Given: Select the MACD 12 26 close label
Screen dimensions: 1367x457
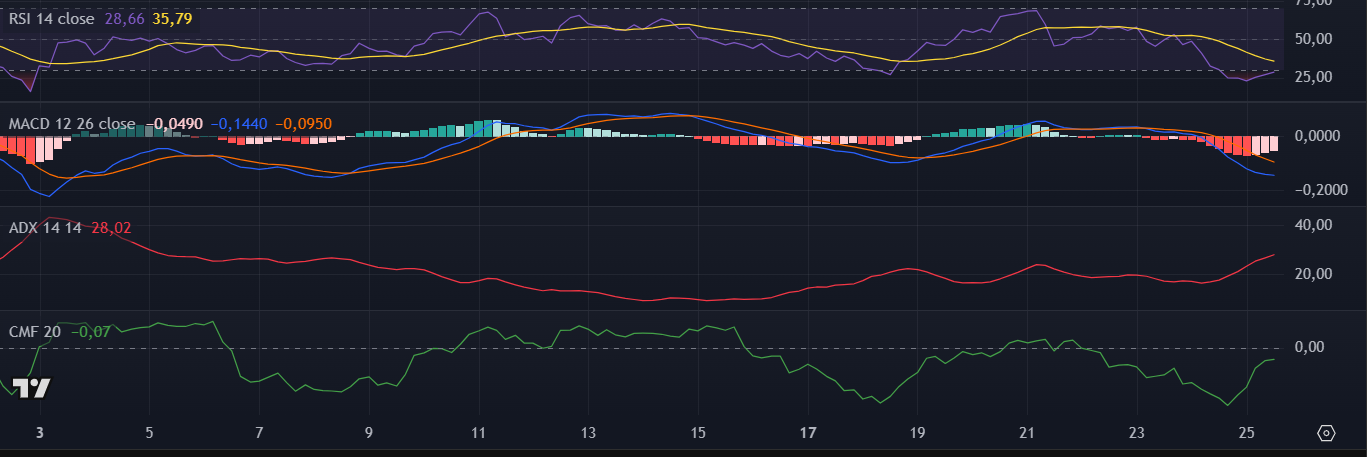Looking at the screenshot, I should 71,124.
